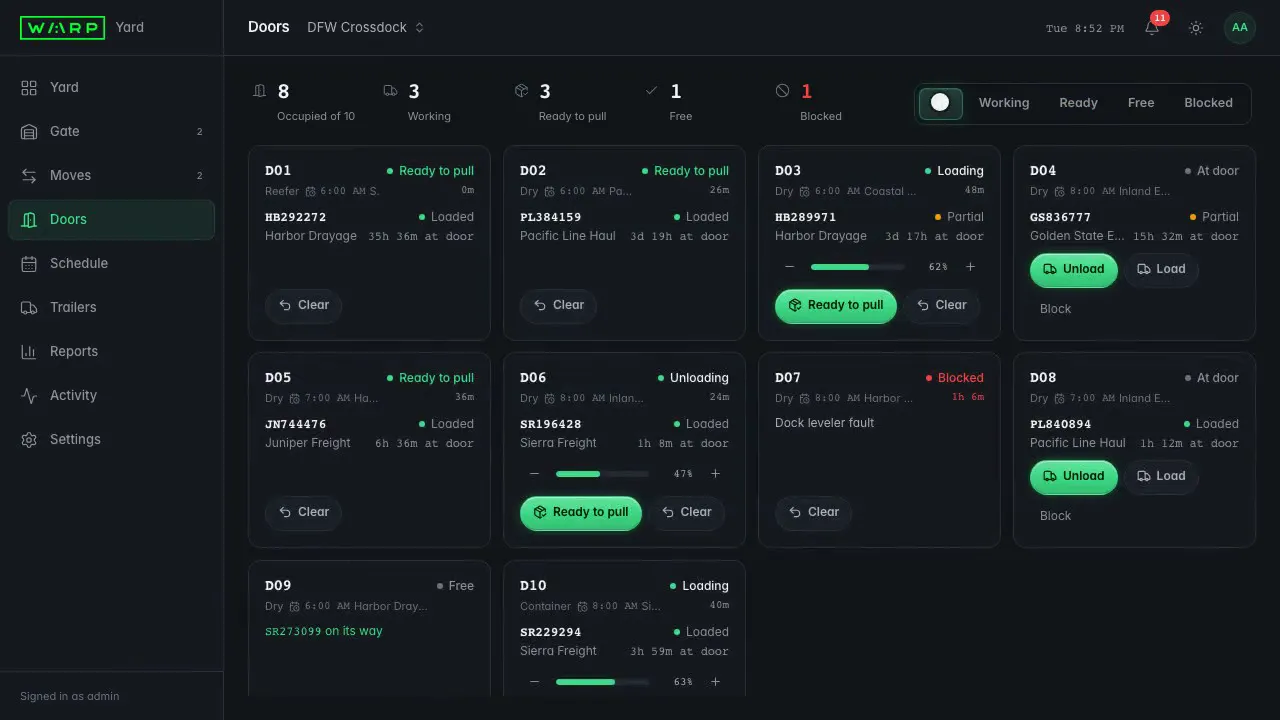The height and width of the screenshot is (720, 1280).
Task: Decrease D03 loading progress with minus
Action: point(790,267)
